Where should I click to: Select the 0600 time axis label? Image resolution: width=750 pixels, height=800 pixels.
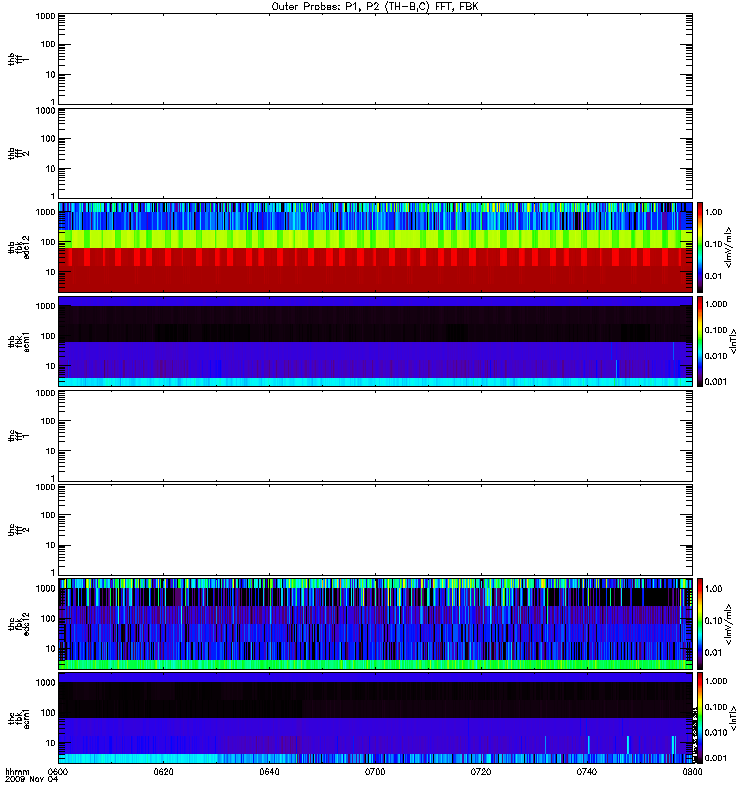point(58,771)
